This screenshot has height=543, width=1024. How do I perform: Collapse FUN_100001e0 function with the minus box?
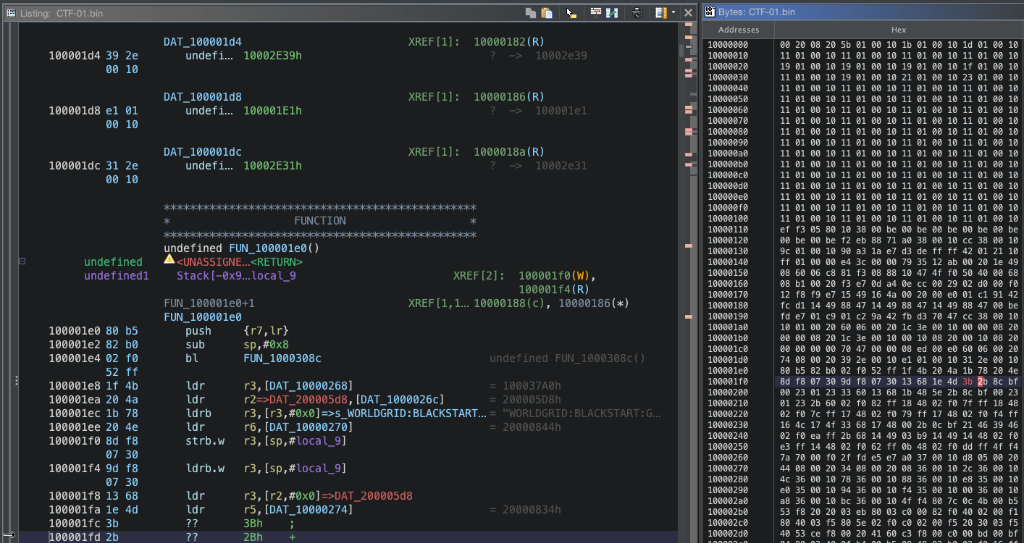[22, 261]
